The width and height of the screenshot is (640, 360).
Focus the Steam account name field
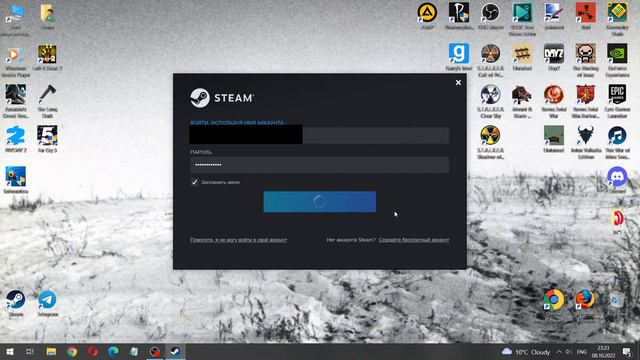click(320, 135)
